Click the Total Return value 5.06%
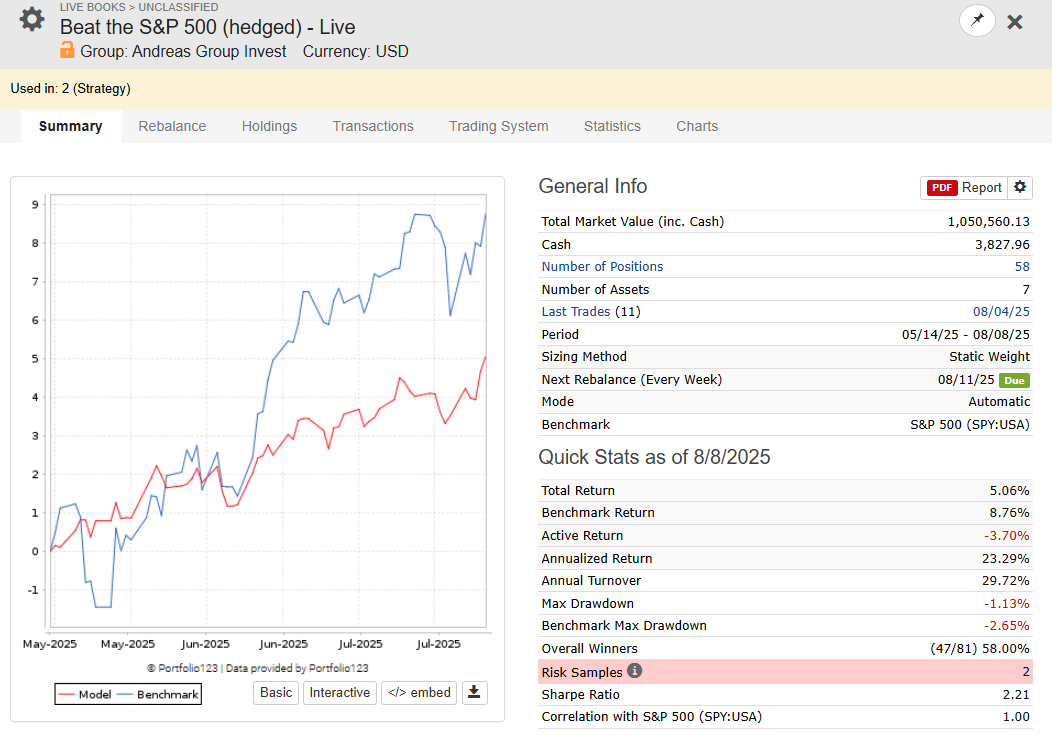1052x744 pixels. pos(1009,491)
